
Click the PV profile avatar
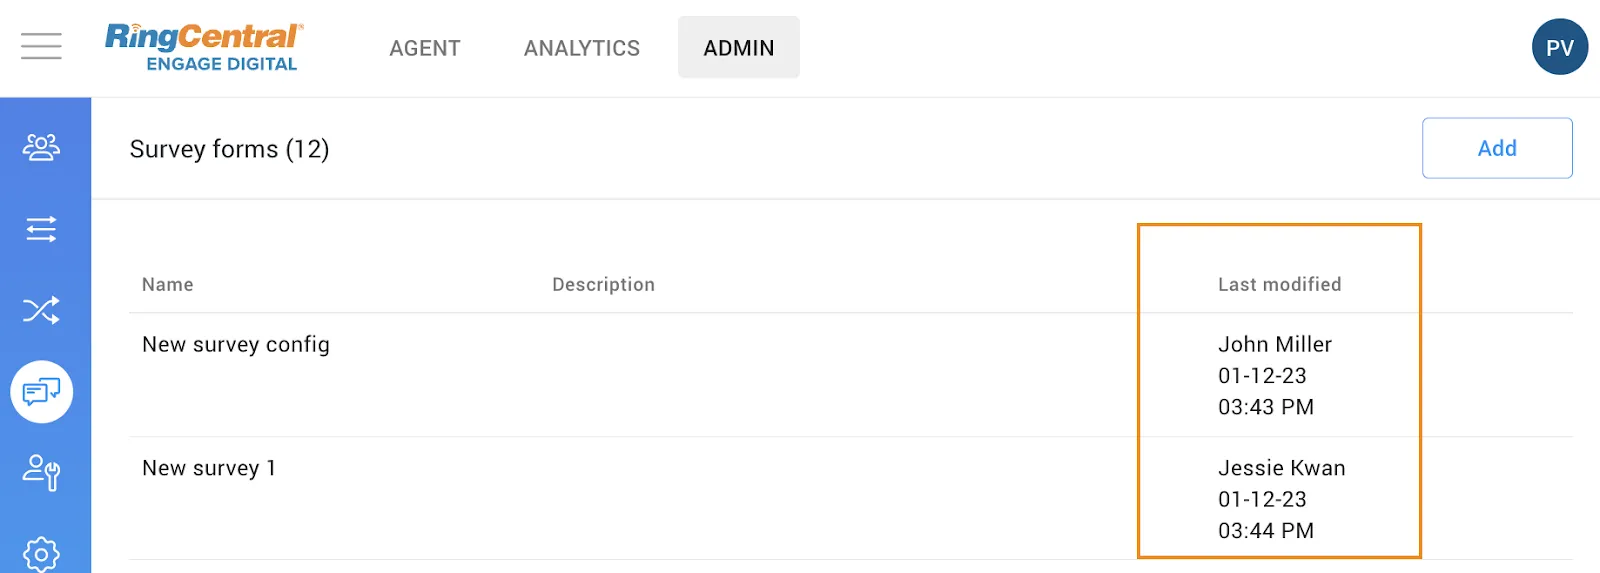coord(1559,47)
